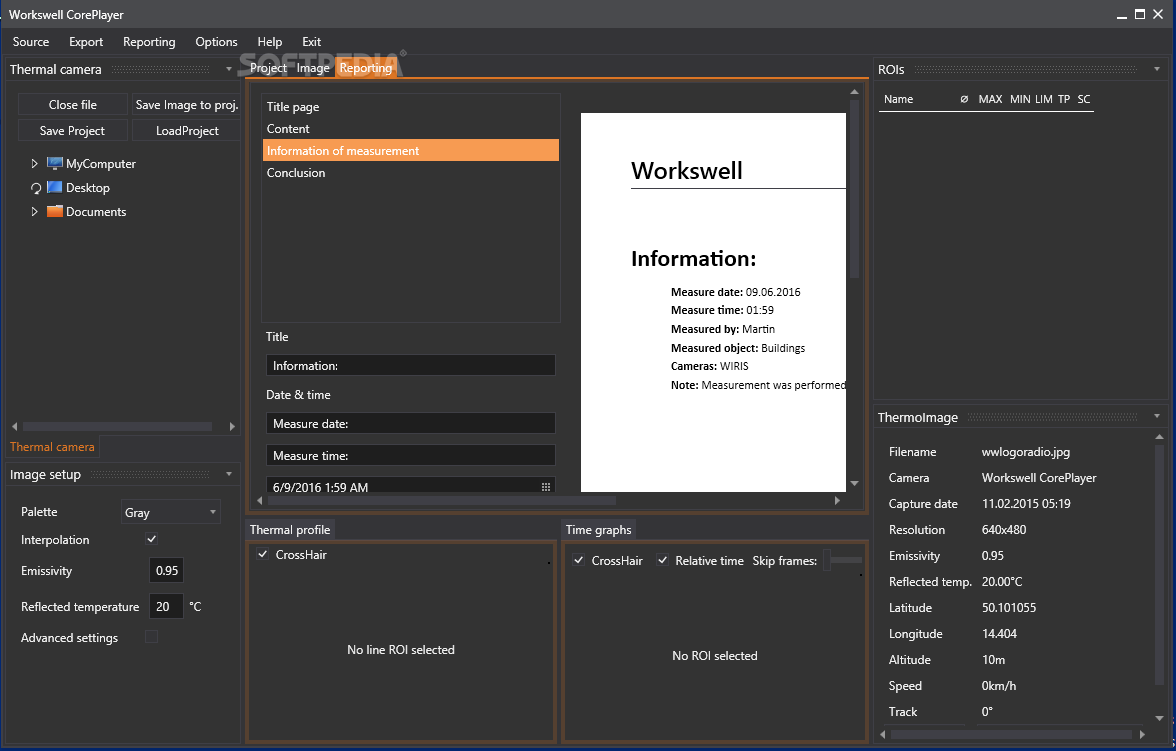Screen dimensions: 1176x751
Task: Expand the Documents tree node
Action: pos(34,212)
